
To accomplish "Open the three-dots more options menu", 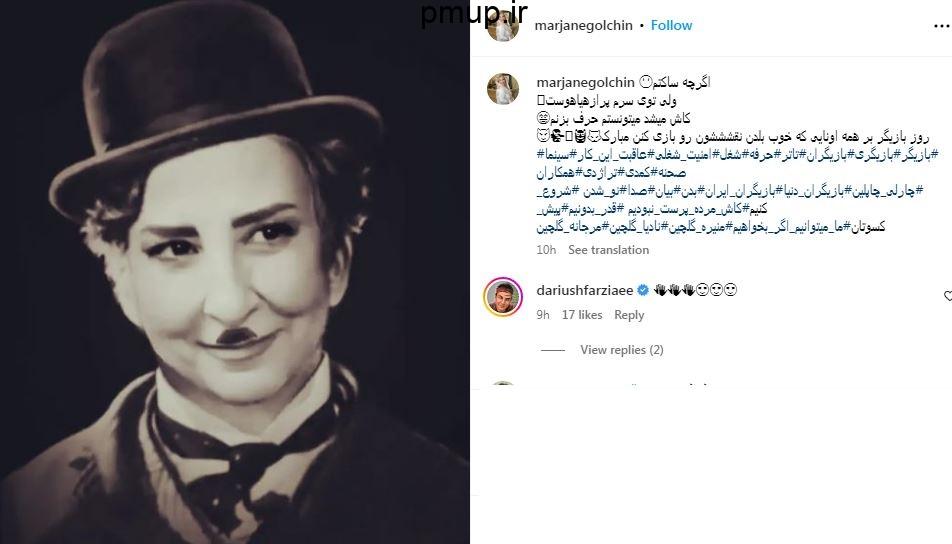I will pos(942,26).
